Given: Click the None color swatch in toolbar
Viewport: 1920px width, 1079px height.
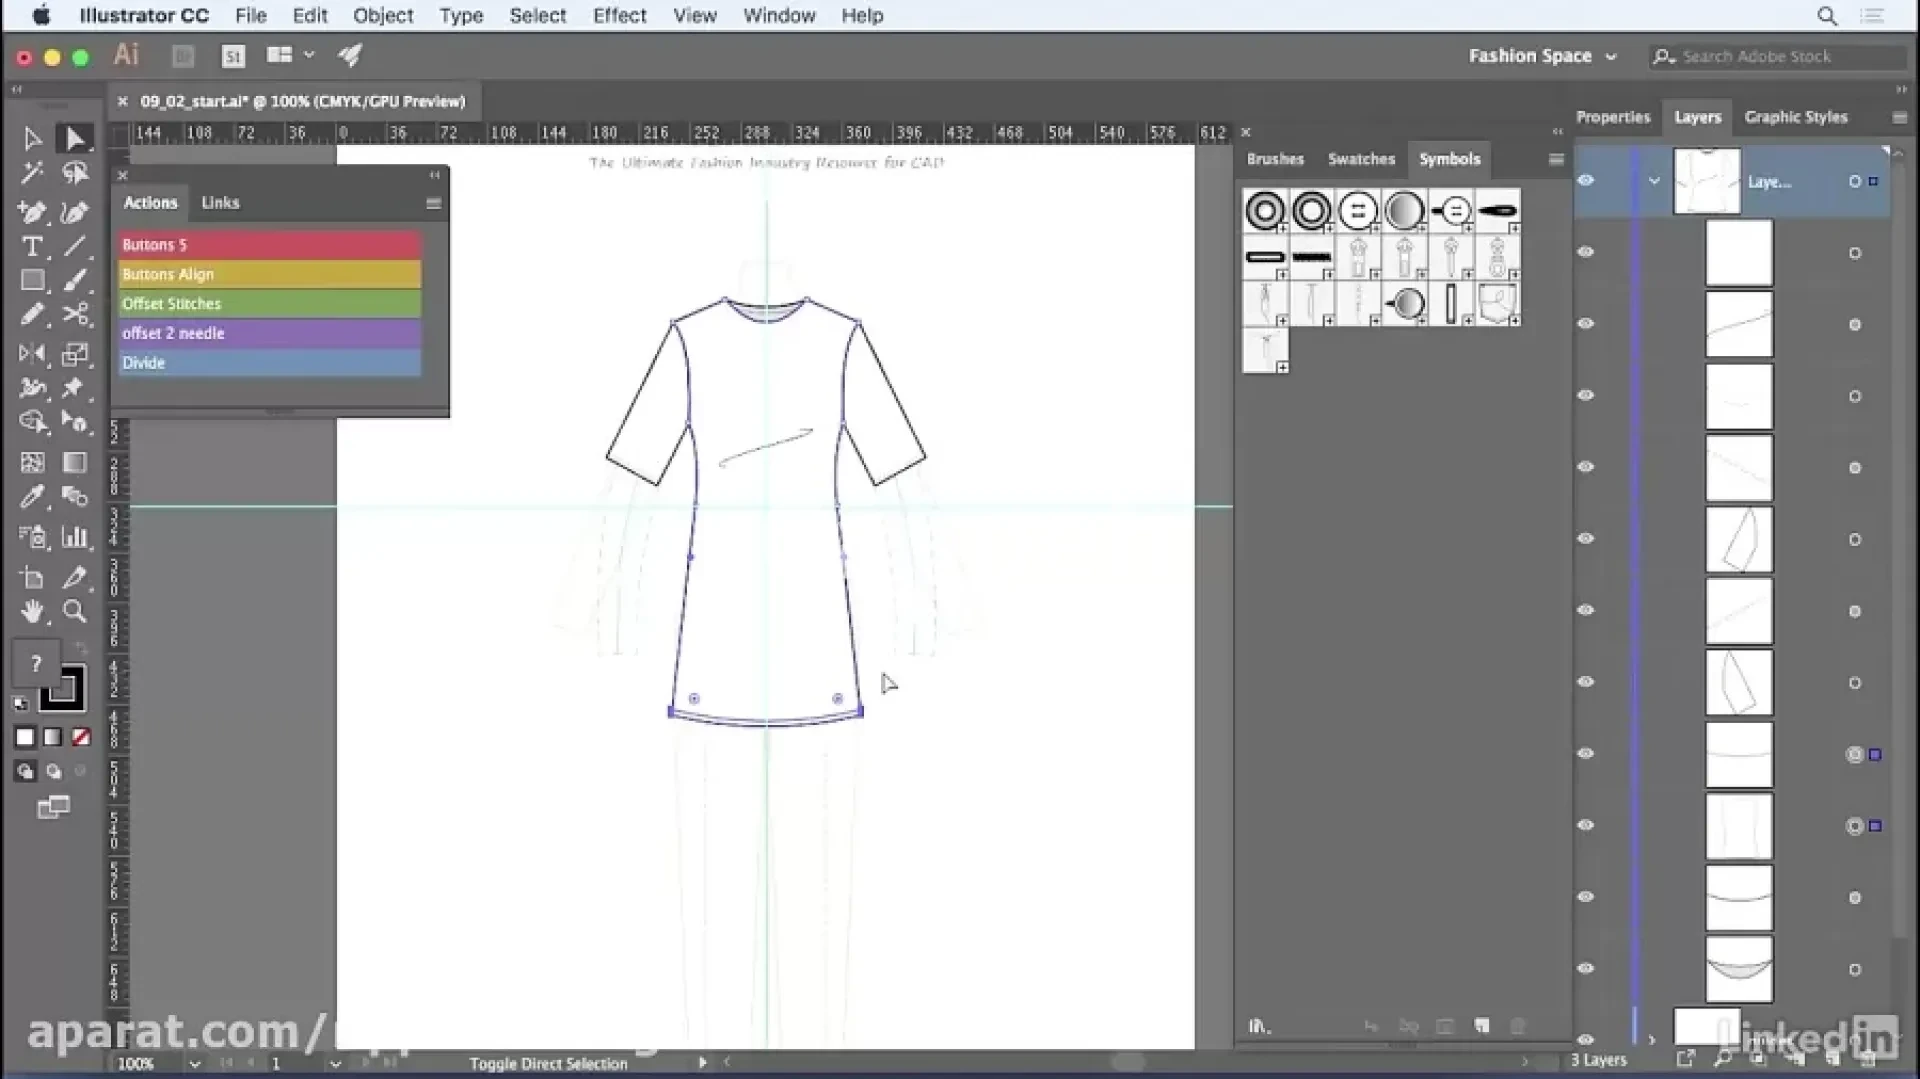Looking at the screenshot, I should tap(81, 738).
